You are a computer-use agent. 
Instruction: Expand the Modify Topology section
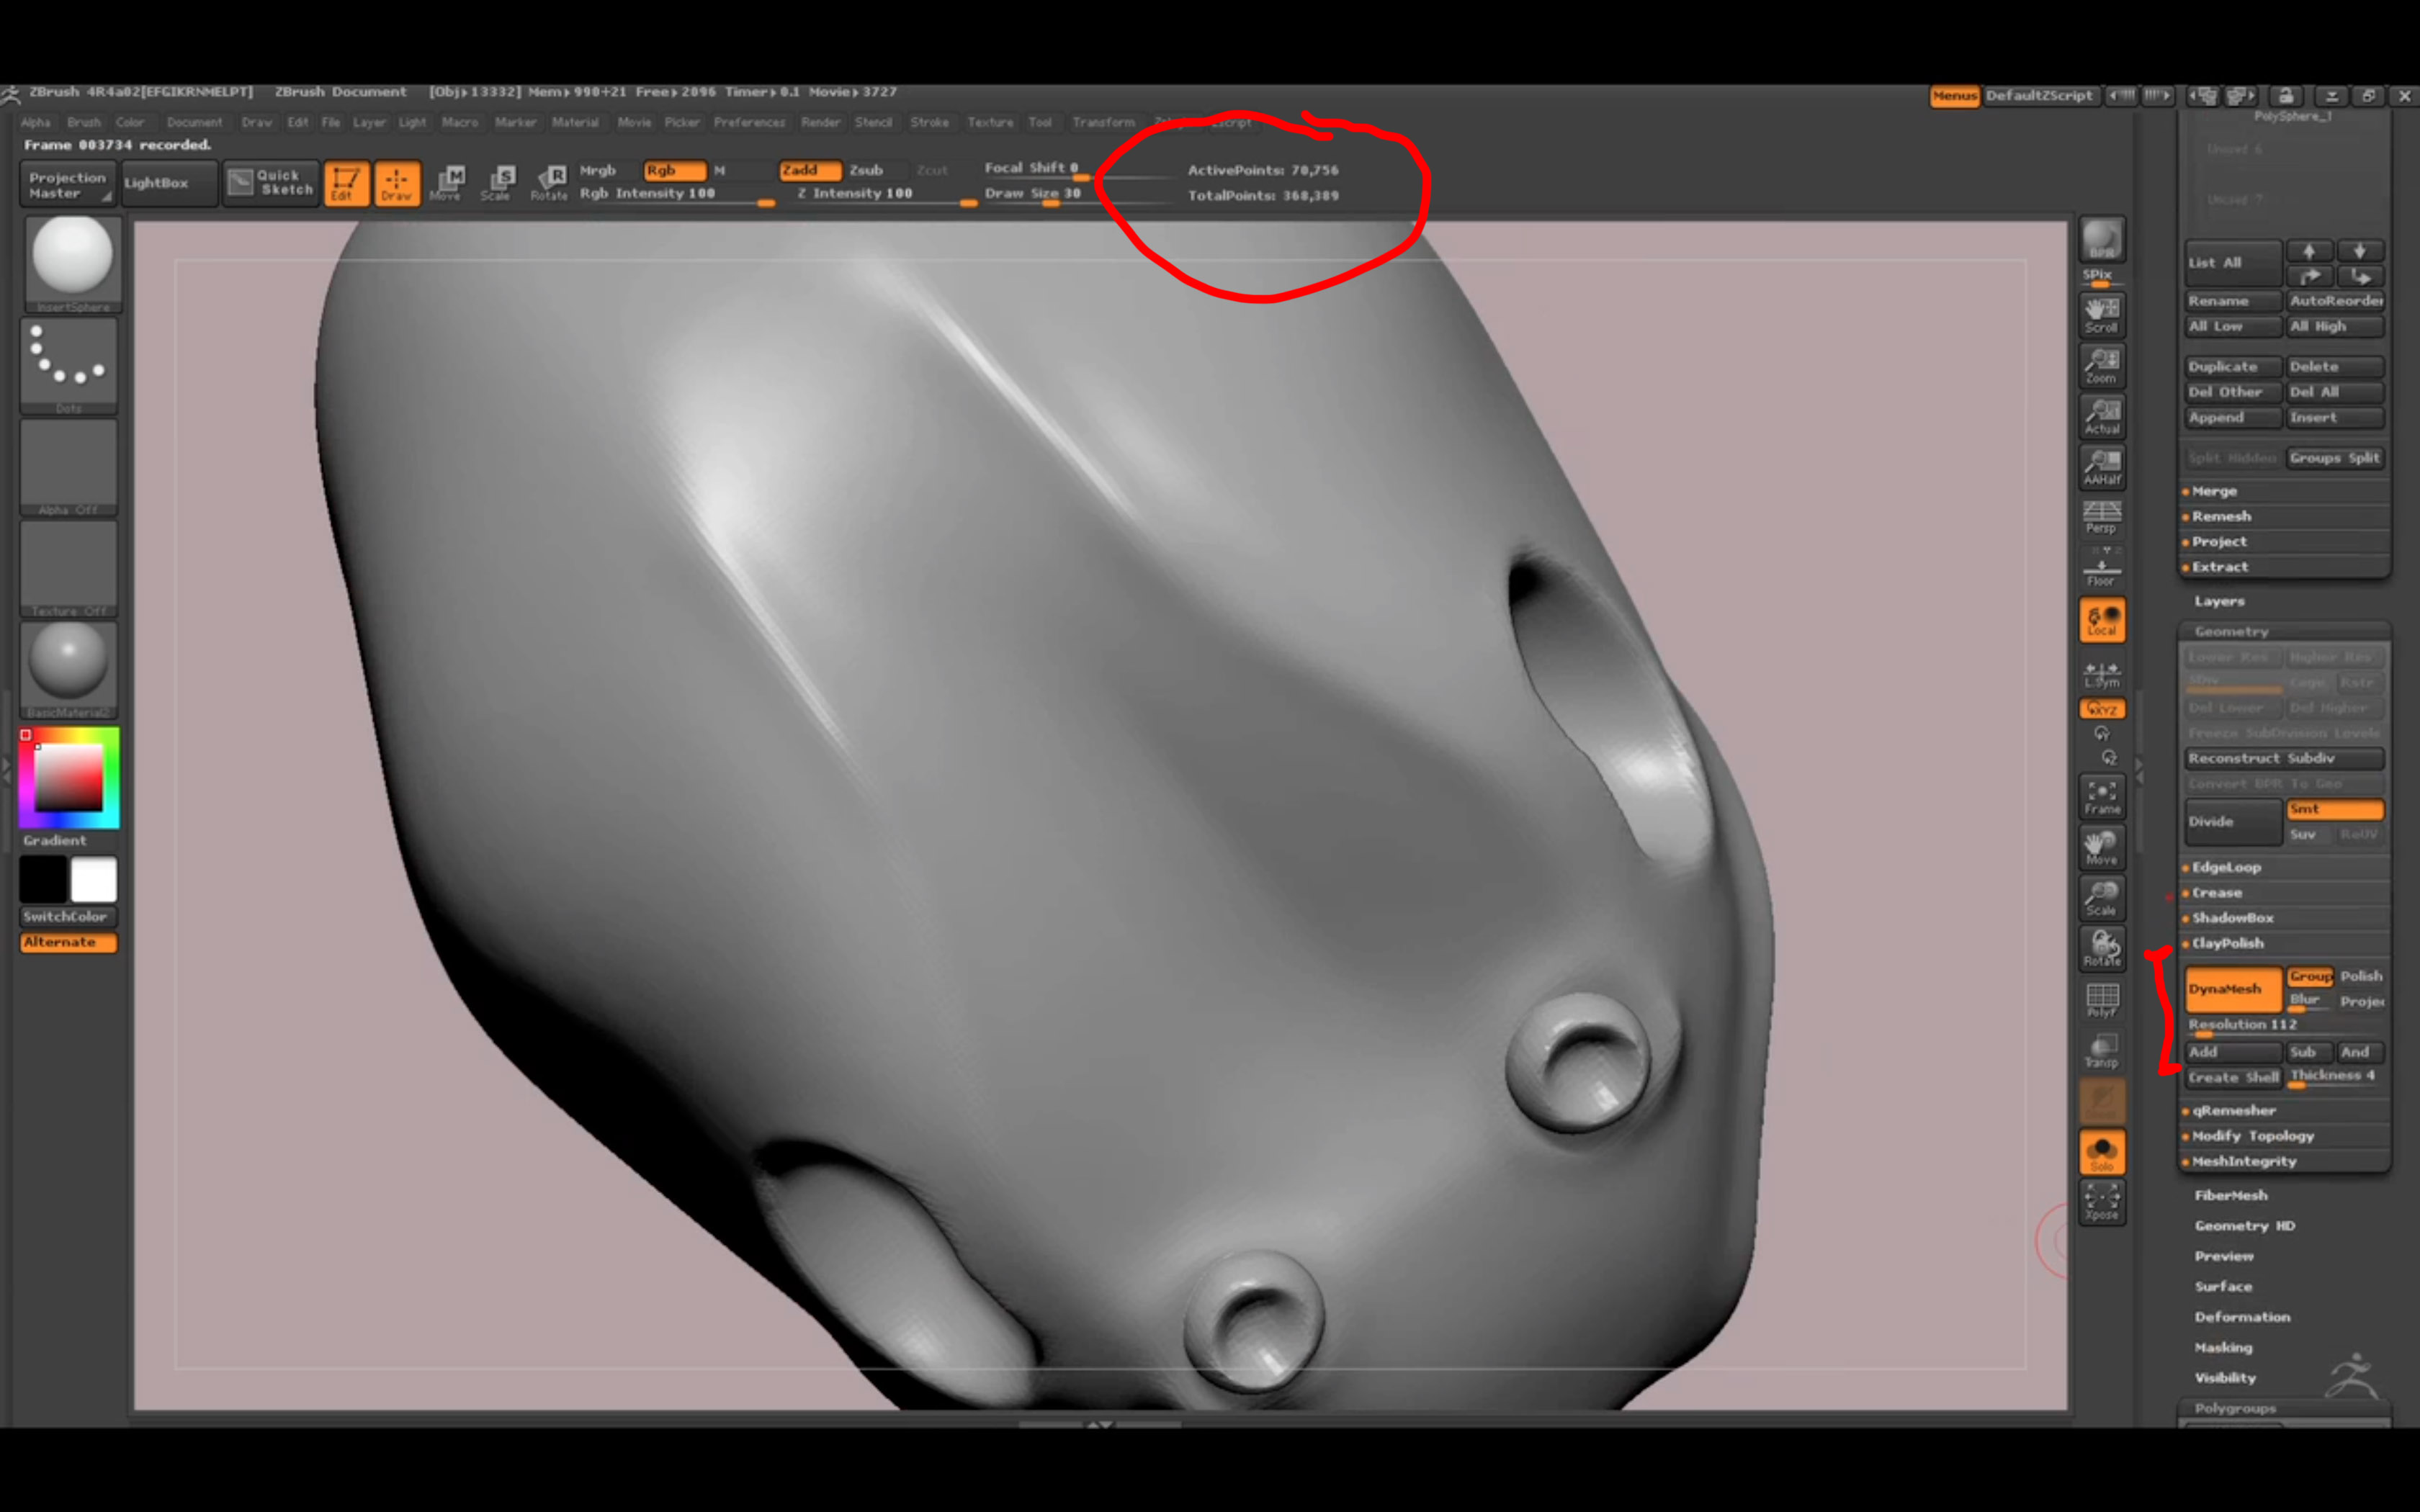click(x=2252, y=1136)
